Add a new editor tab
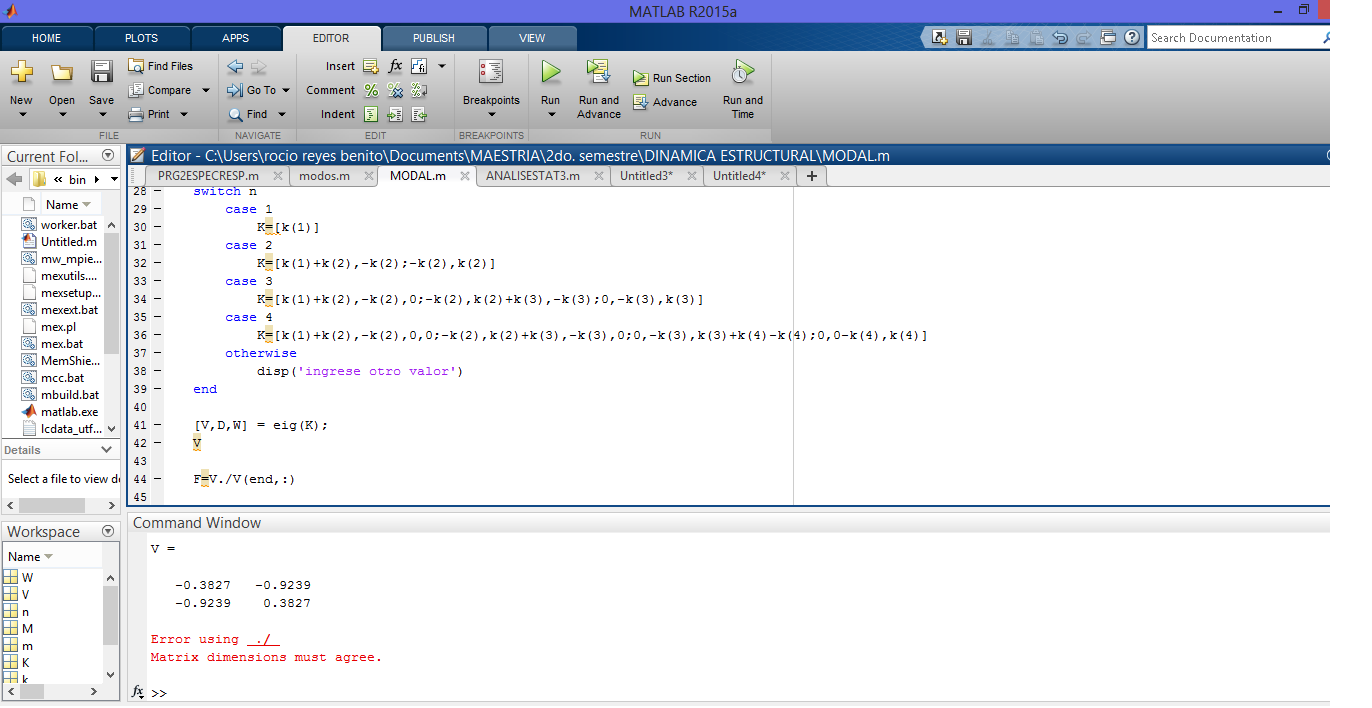The width and height of the screenshot is (1372, 708). [811, 176]
